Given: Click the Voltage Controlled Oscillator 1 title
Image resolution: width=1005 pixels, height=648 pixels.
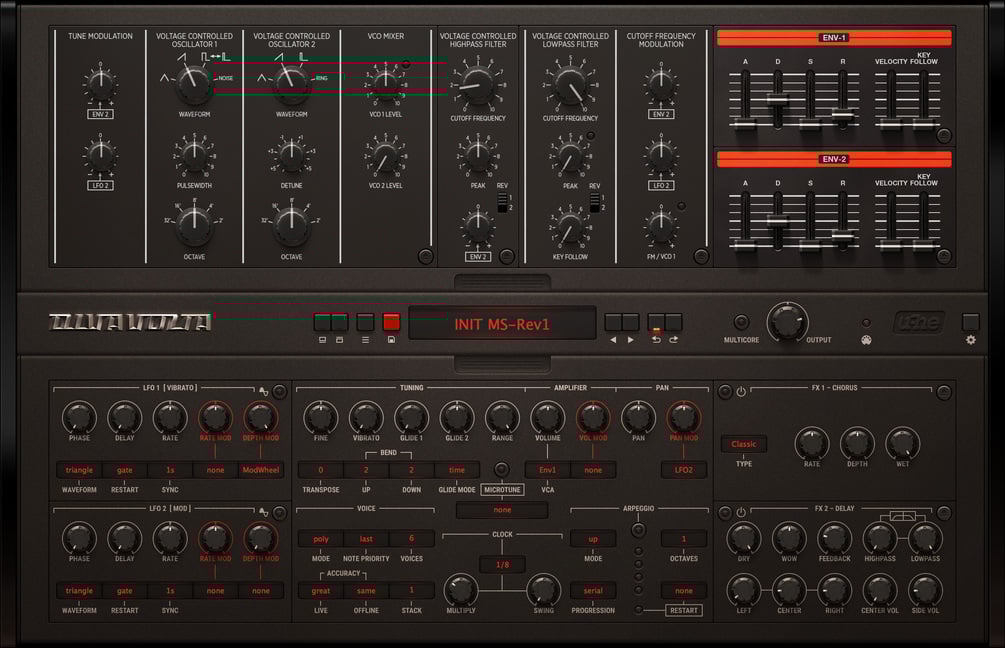Looking at the screenshot, I should pos(194,40).
